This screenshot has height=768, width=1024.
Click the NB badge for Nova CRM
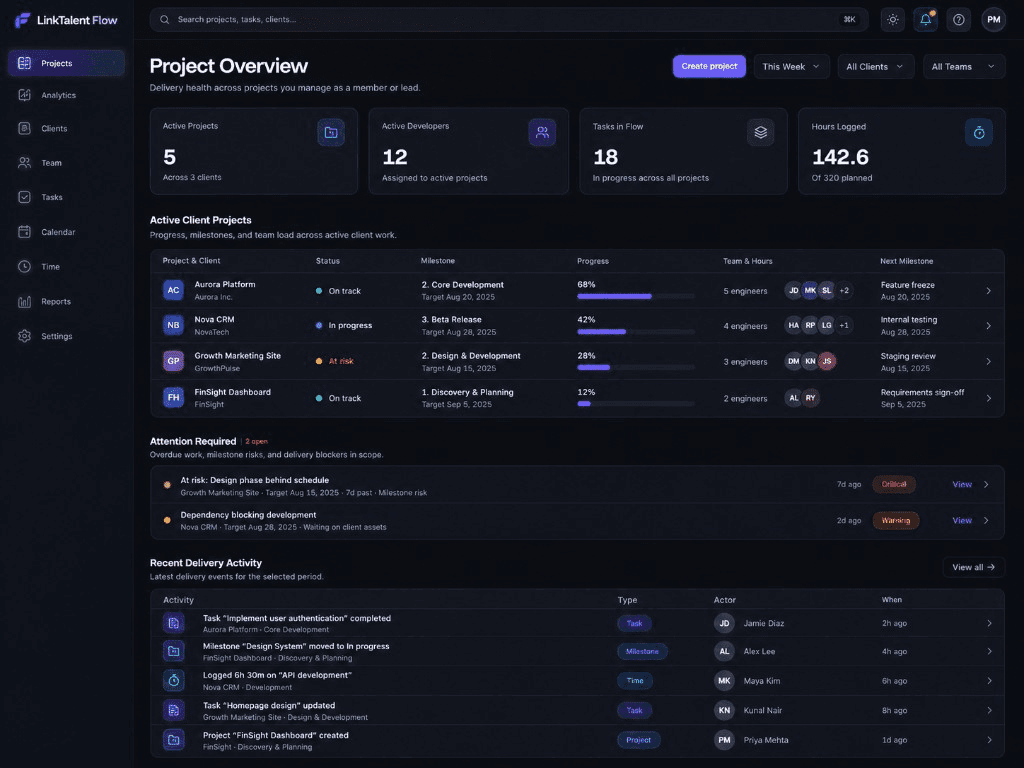[173, 325]
